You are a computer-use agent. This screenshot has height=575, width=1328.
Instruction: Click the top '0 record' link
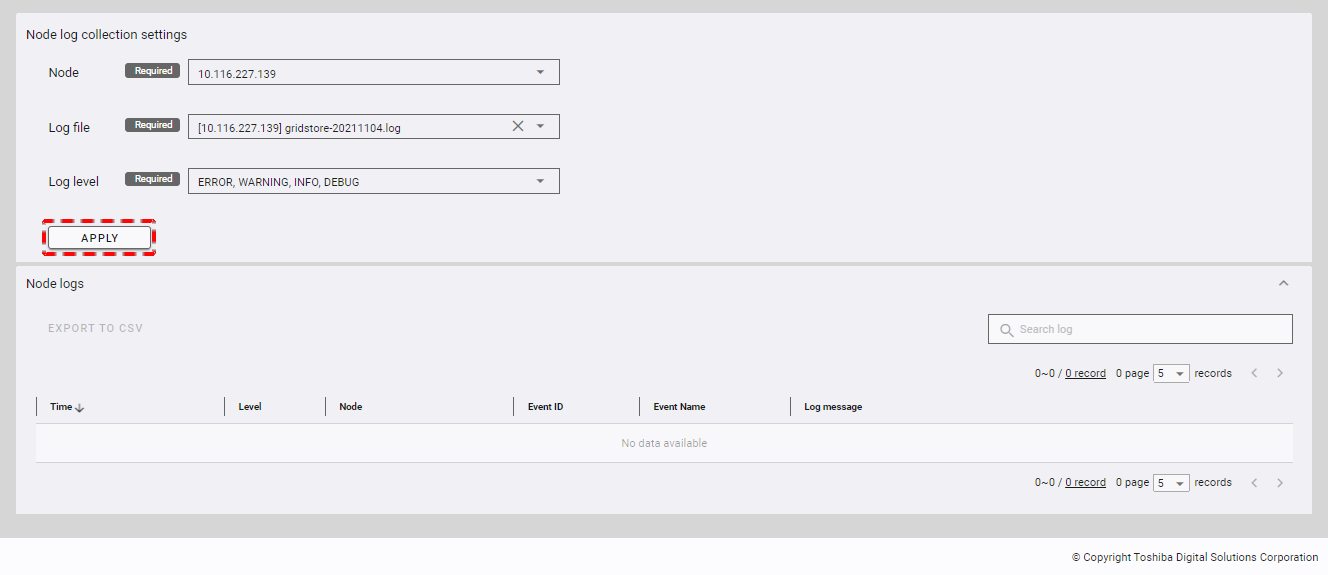1085,374
